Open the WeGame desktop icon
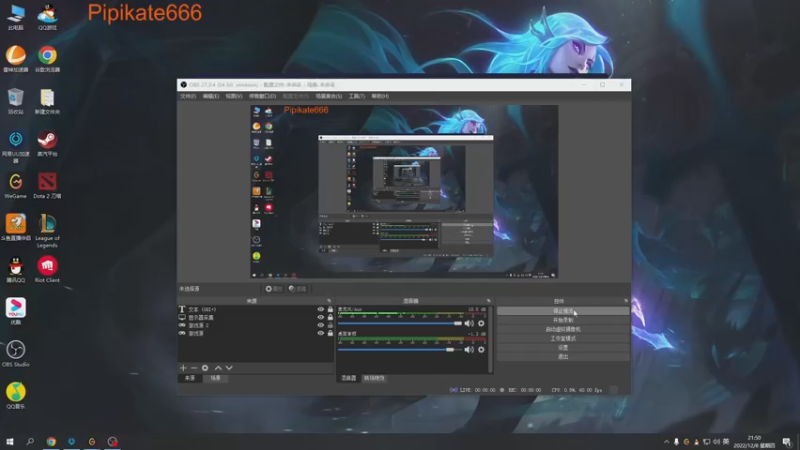 tap(16, 186)
